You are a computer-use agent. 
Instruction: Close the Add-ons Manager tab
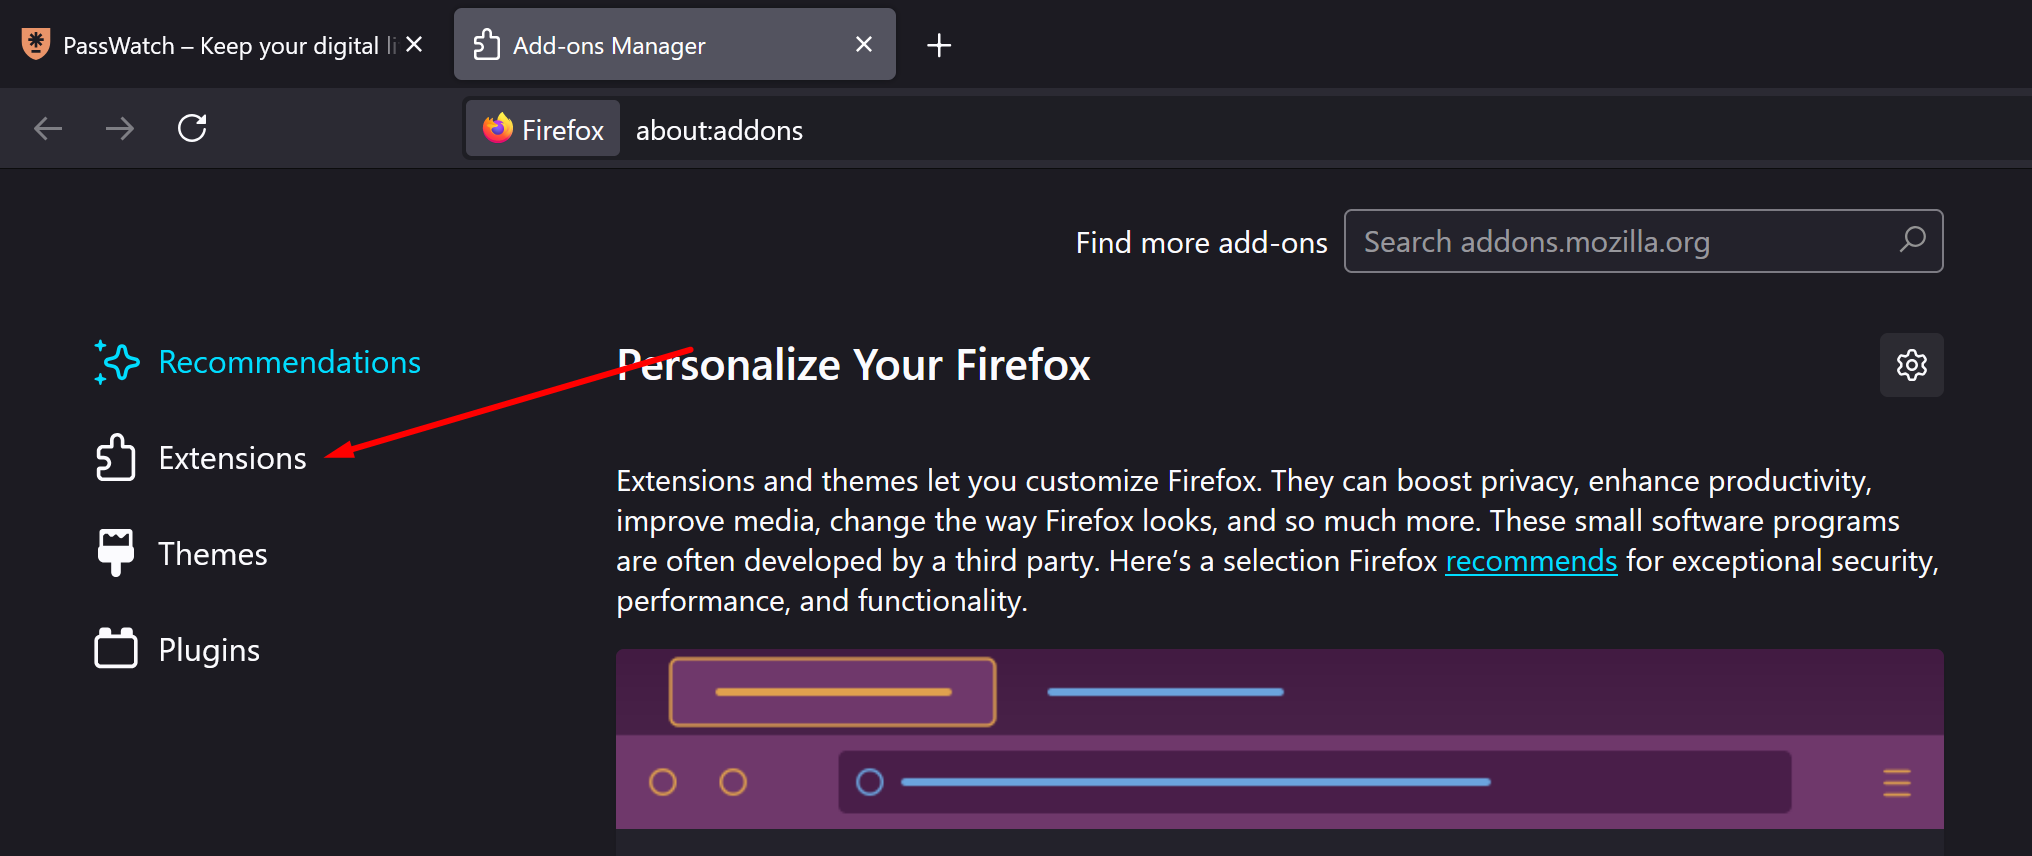tap(864, 44)
